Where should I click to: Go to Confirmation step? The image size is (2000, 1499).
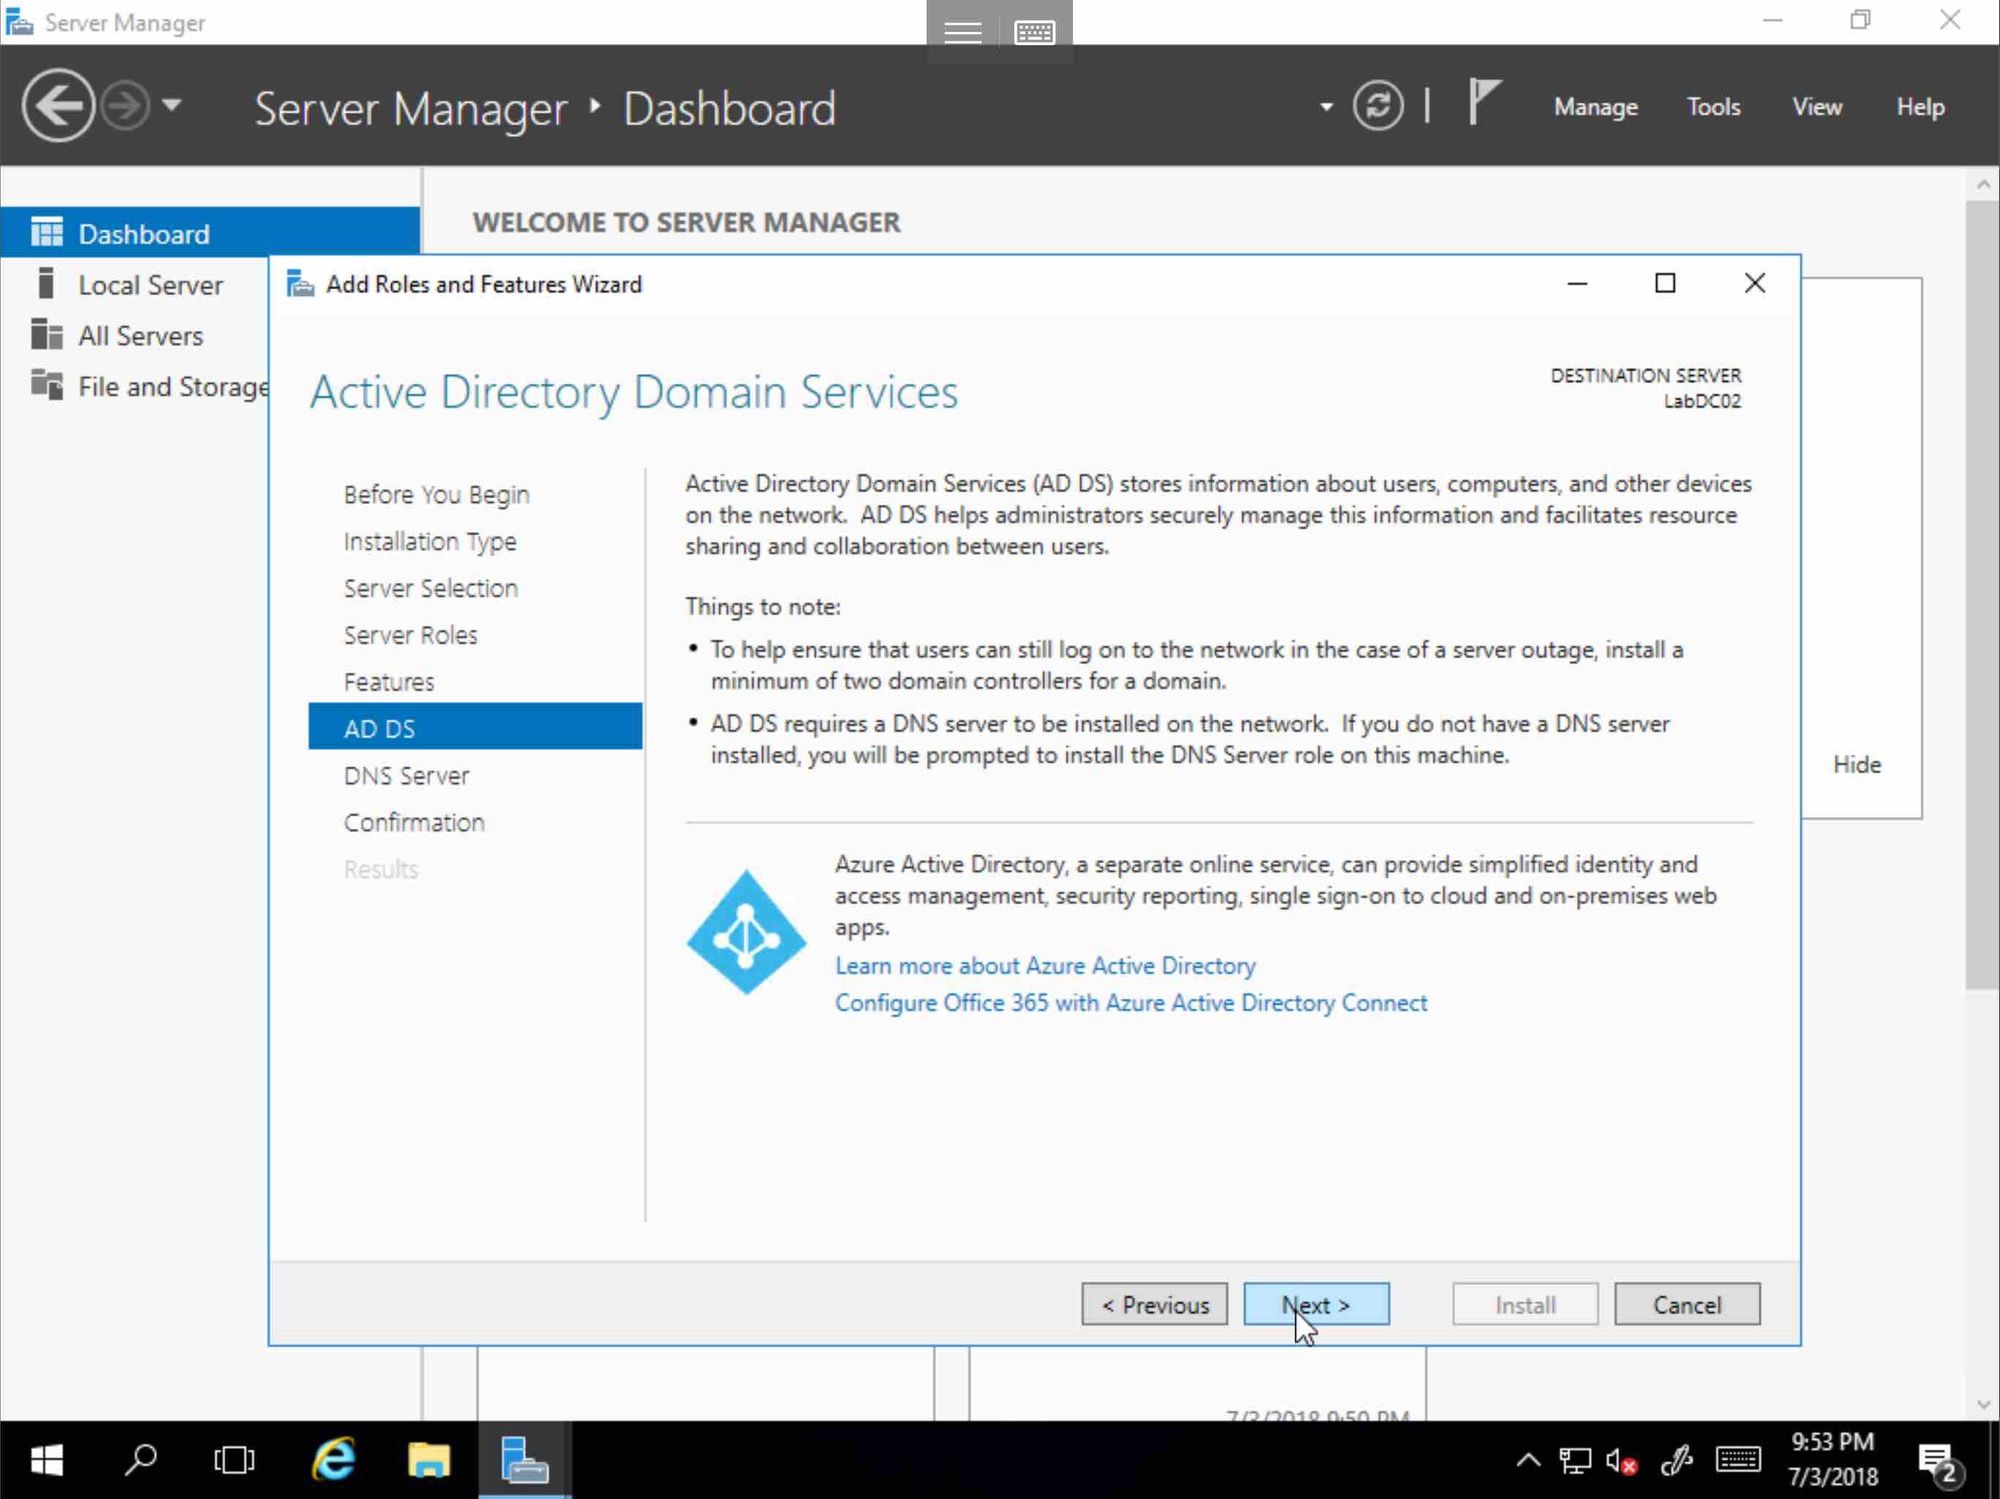click(414, 823)
